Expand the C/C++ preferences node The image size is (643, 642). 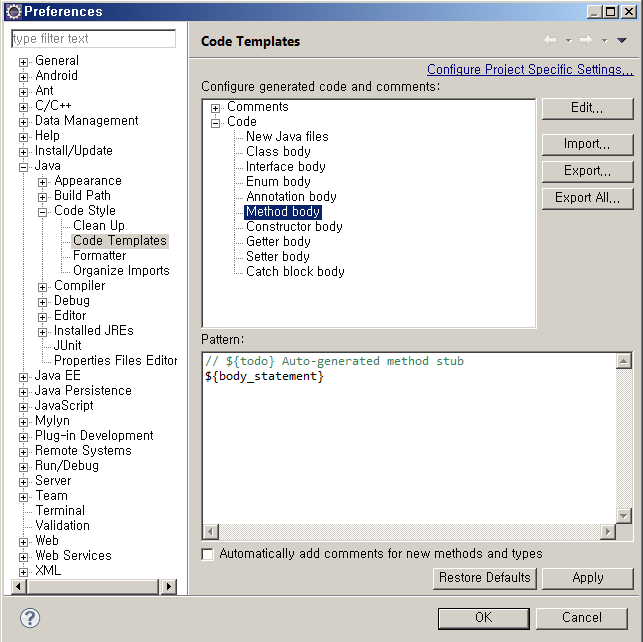pyautogui.click(x=23, y=107)
